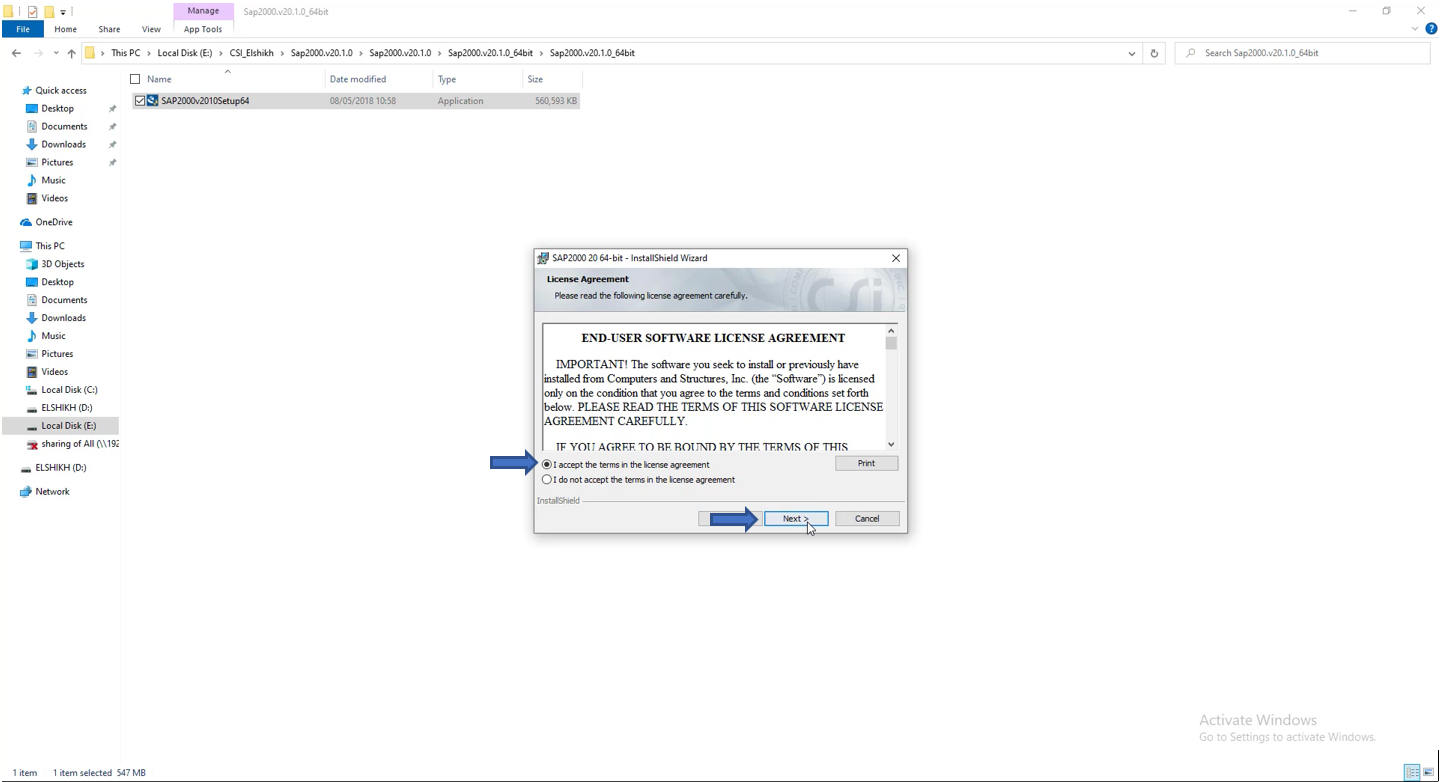Screen dimensions: 1441x782
Task: Refresh the current folder view
Action: (1154, 53)
